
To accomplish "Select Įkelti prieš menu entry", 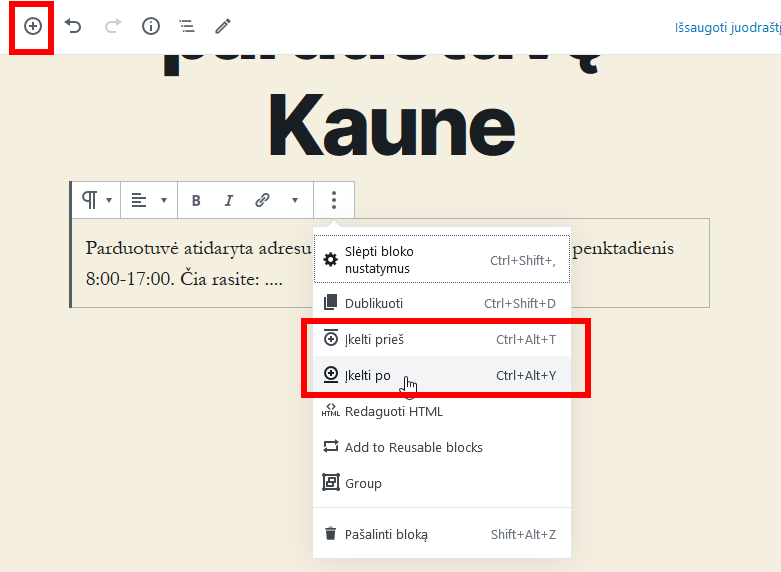I will (442, 339).
